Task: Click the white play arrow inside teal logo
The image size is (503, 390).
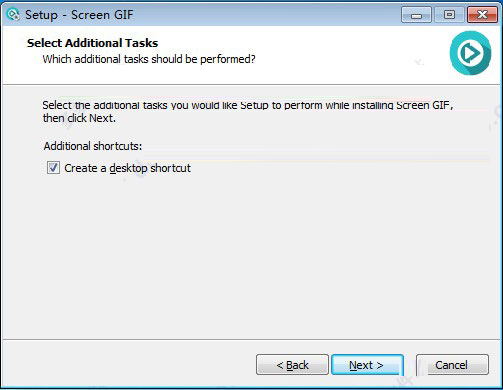Action: click(x=470, y=53)
